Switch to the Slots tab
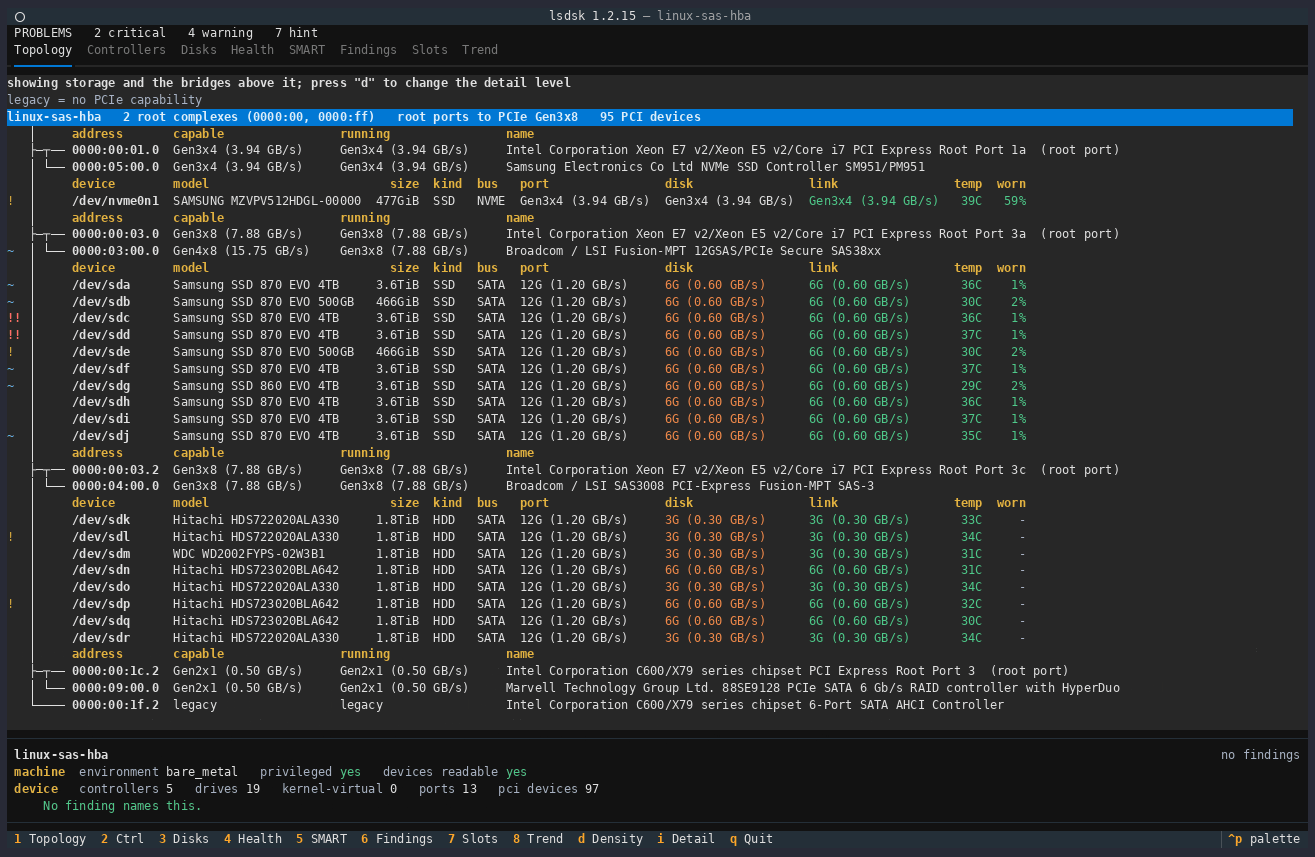 (x=430, y=50)
